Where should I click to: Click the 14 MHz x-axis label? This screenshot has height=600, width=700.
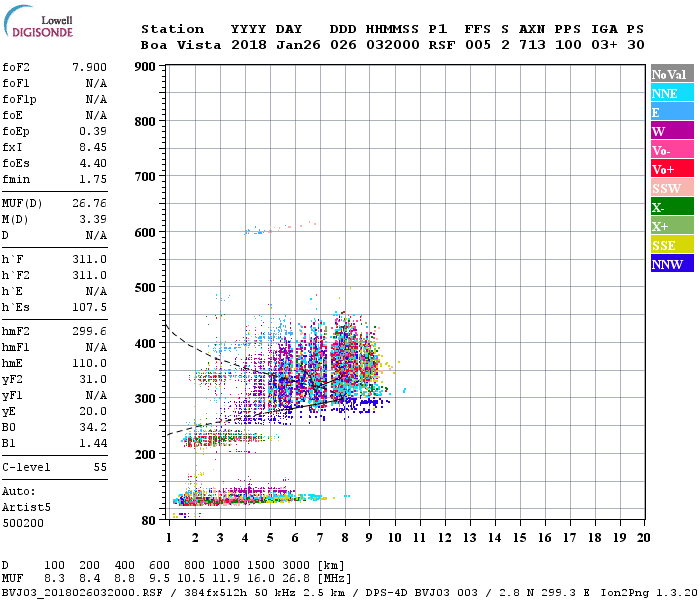pyautogui.click(x=494, y=538)
